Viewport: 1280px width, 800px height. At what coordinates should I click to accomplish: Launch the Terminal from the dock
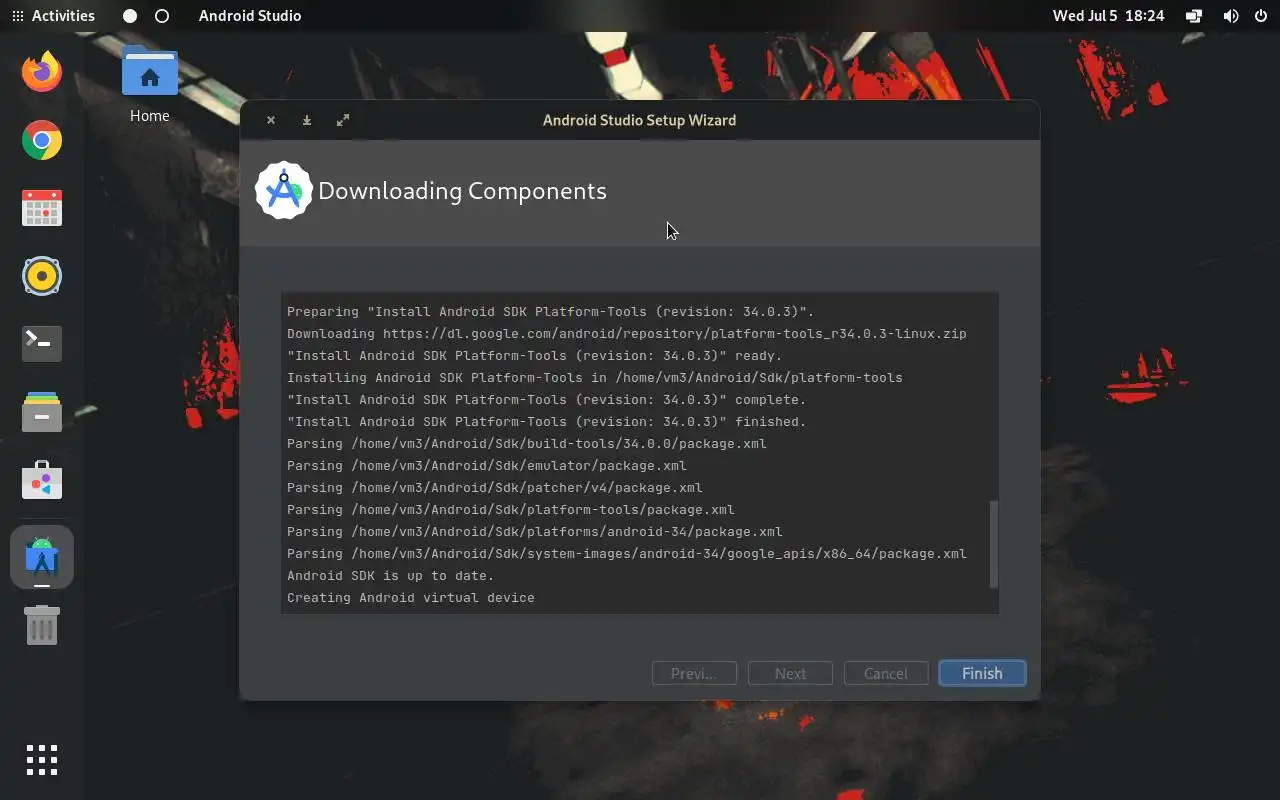point(42,343)
